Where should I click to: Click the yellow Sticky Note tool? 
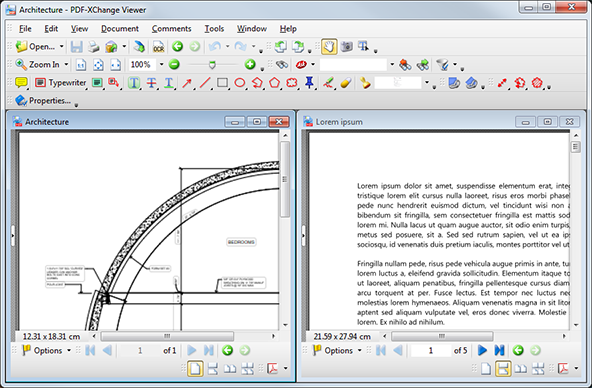(x=21, y=82)
